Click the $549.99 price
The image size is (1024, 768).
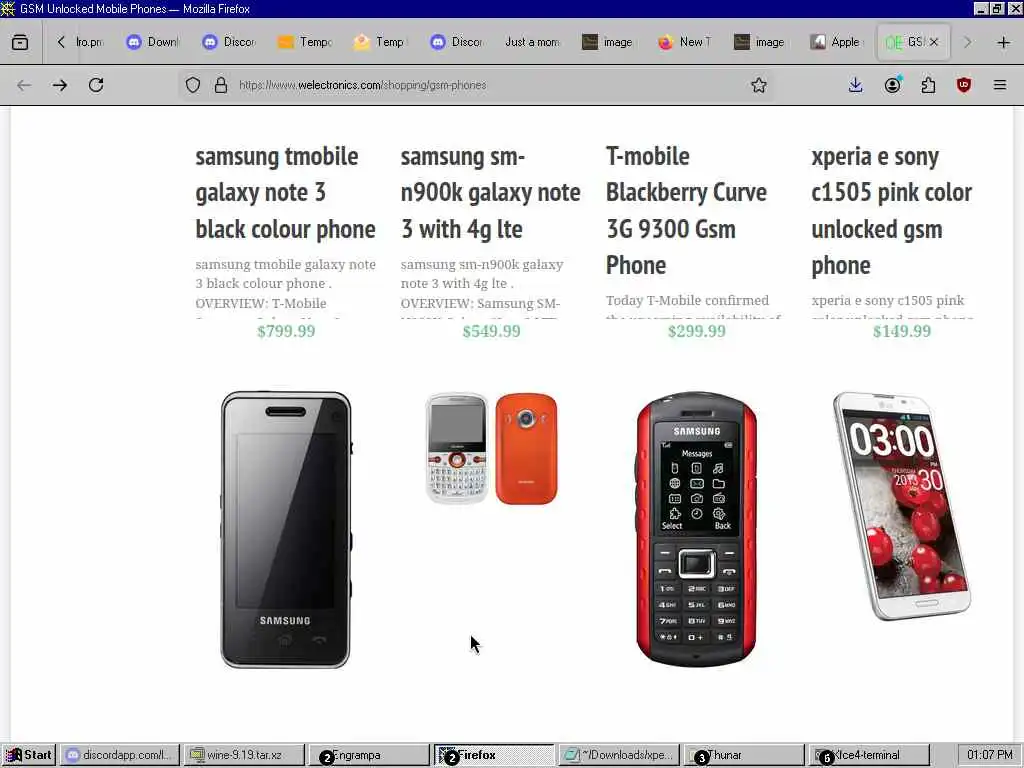[491, 331]
